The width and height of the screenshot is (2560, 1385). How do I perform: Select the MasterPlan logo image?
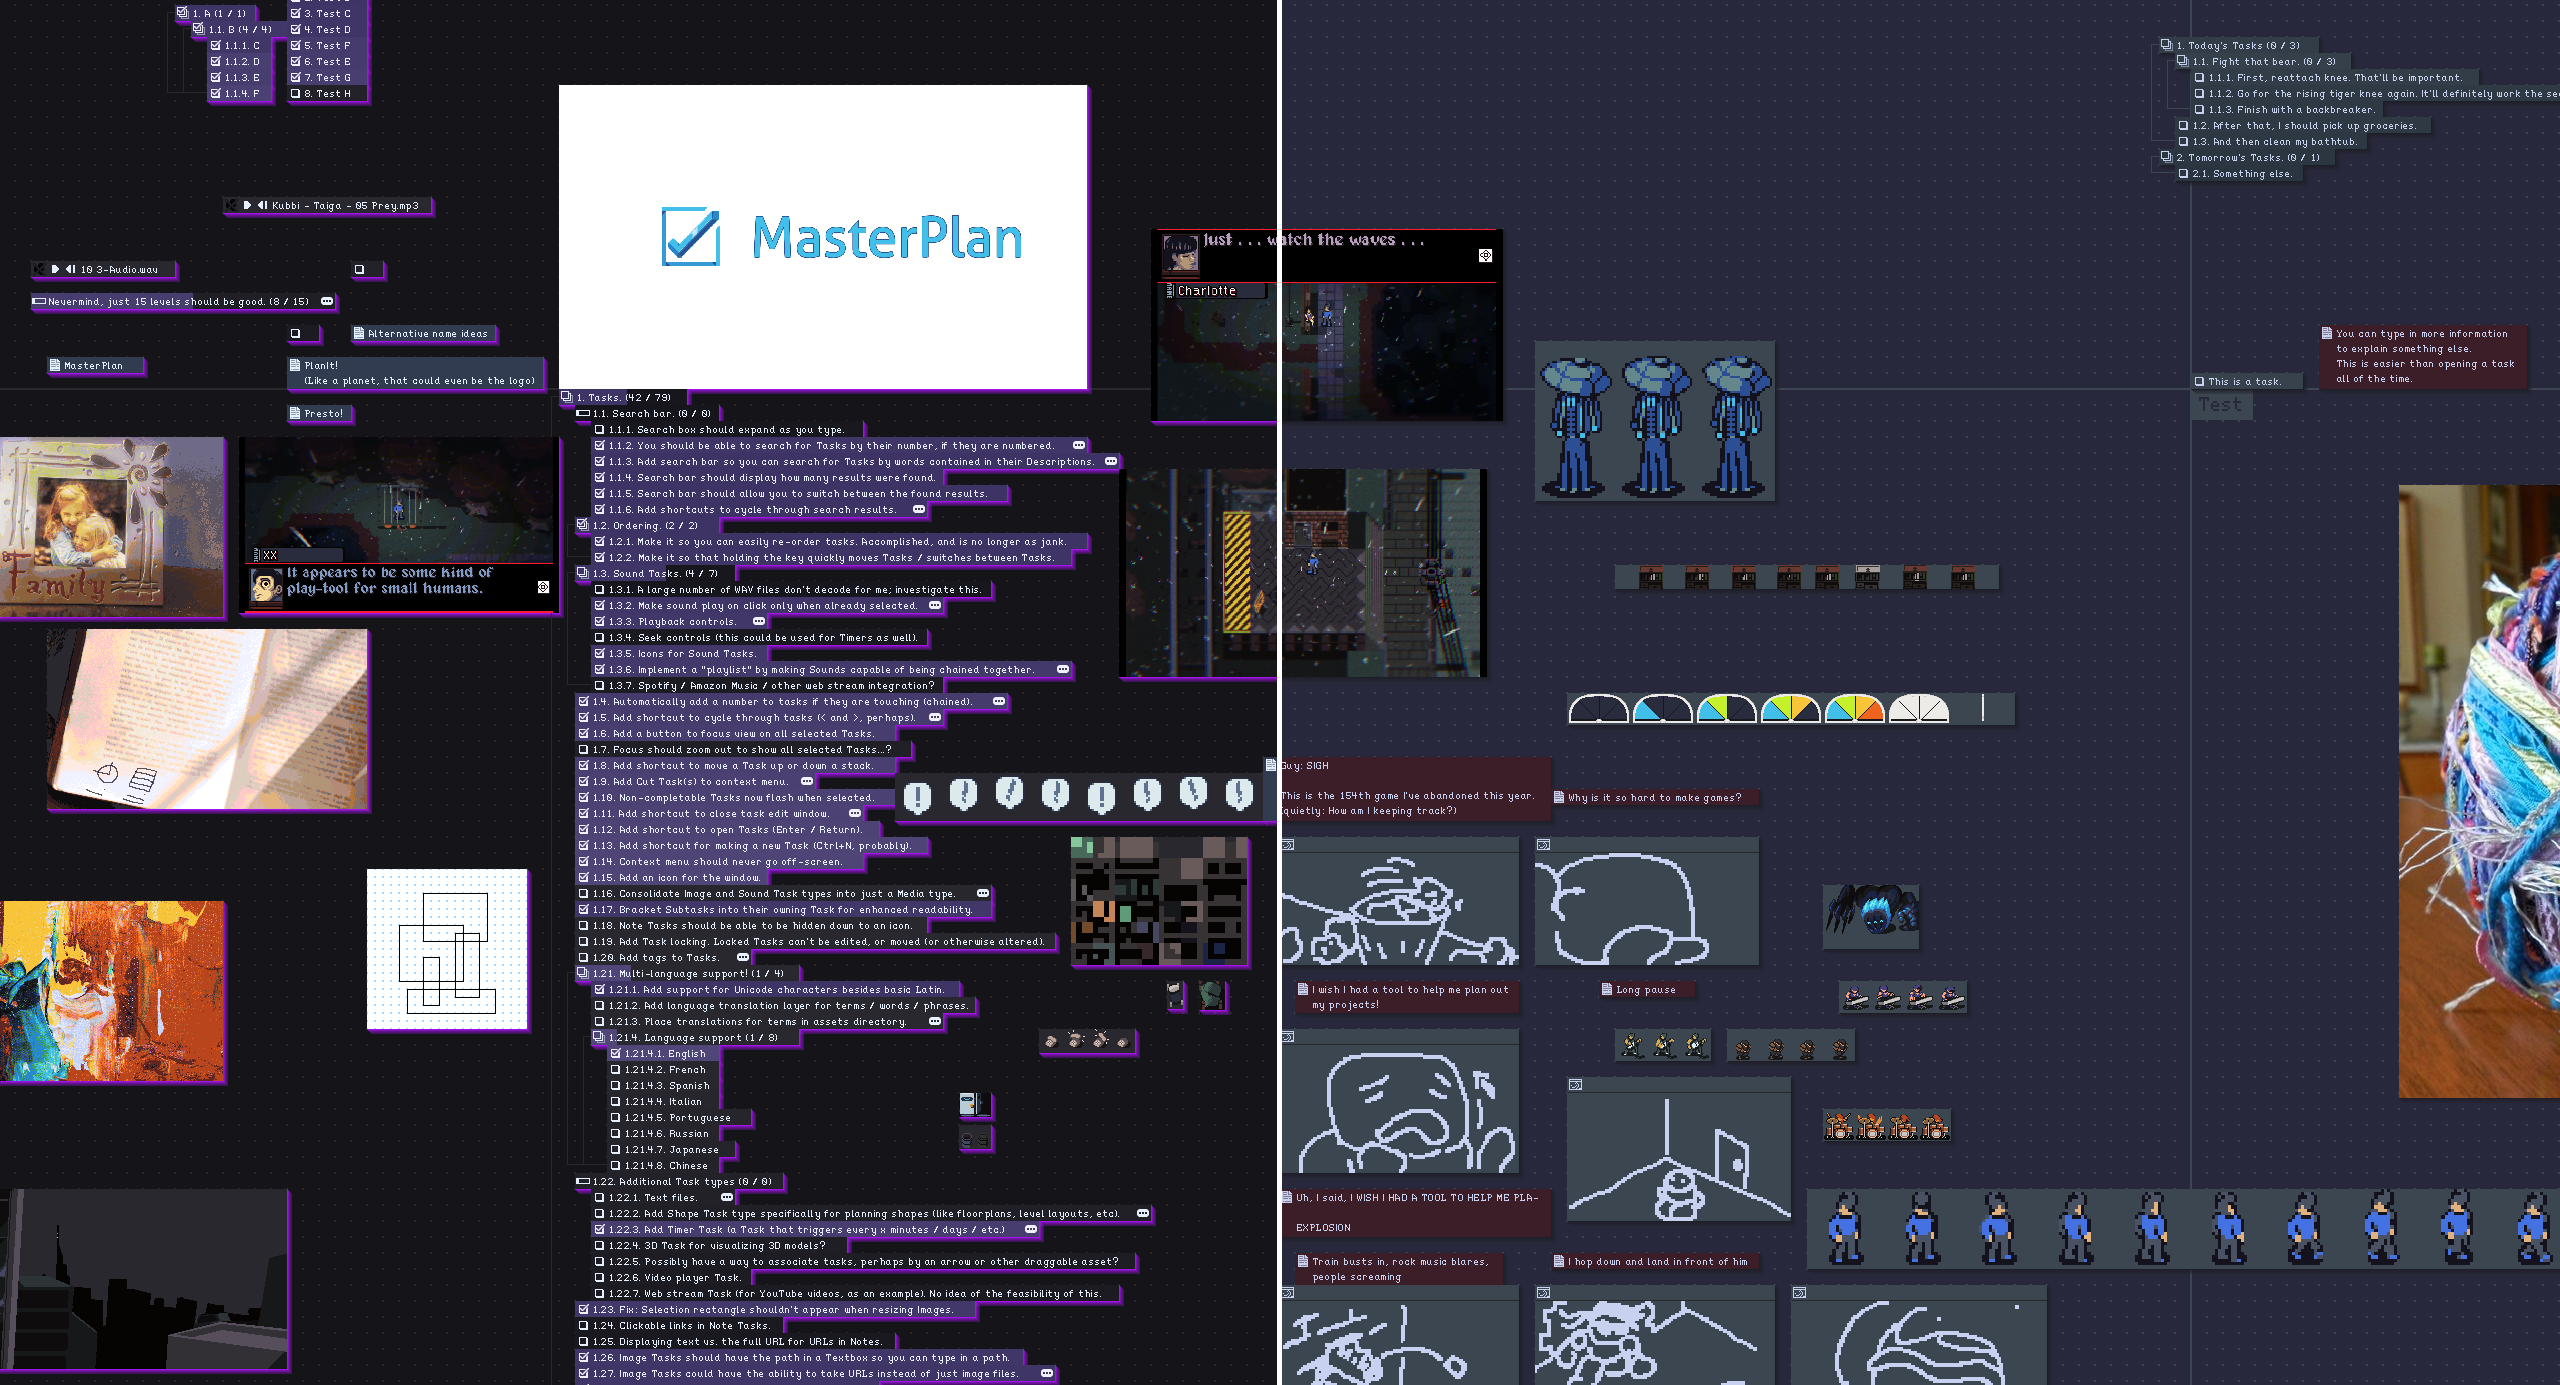823,237
